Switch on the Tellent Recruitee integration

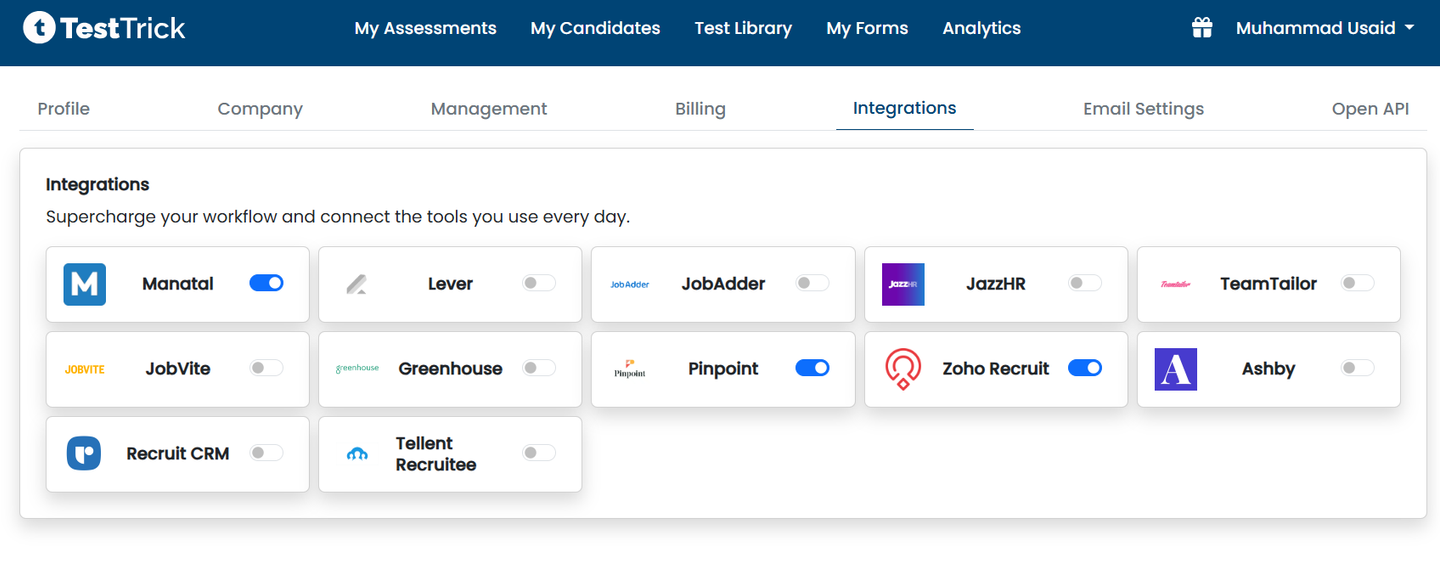[x=539, y=453]
